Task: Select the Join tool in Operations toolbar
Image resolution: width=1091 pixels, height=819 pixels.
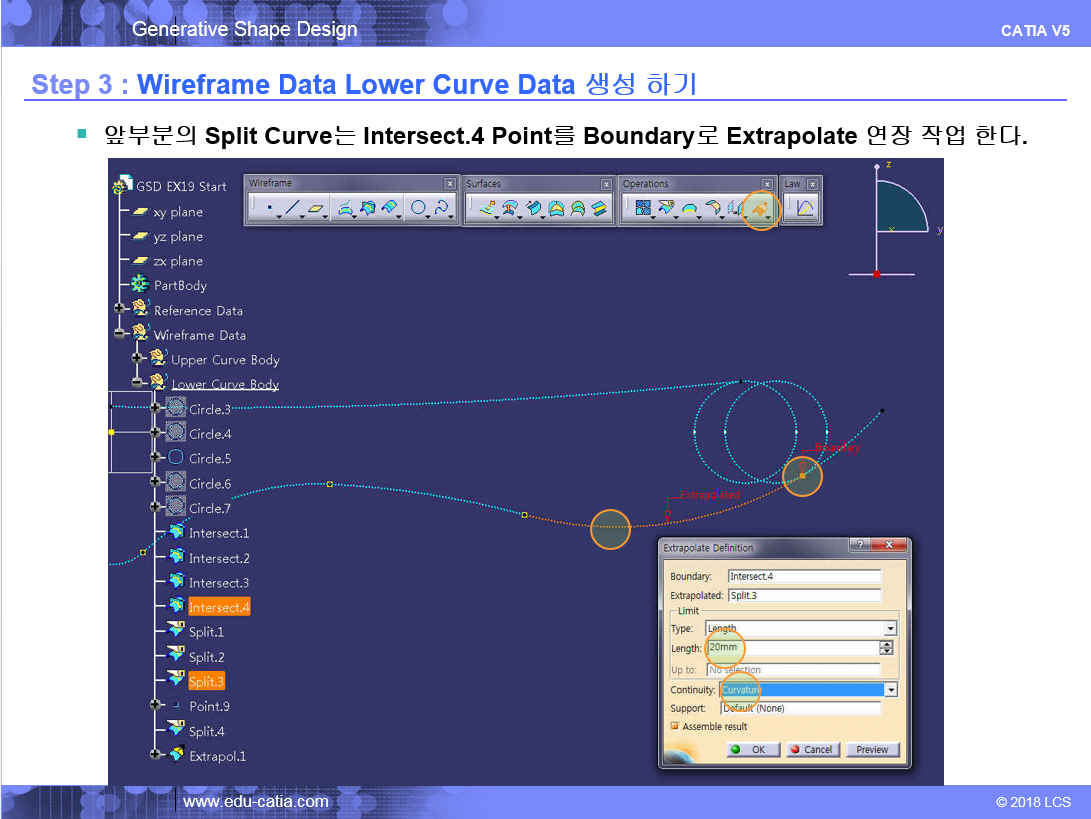Action: pos(642,209)
